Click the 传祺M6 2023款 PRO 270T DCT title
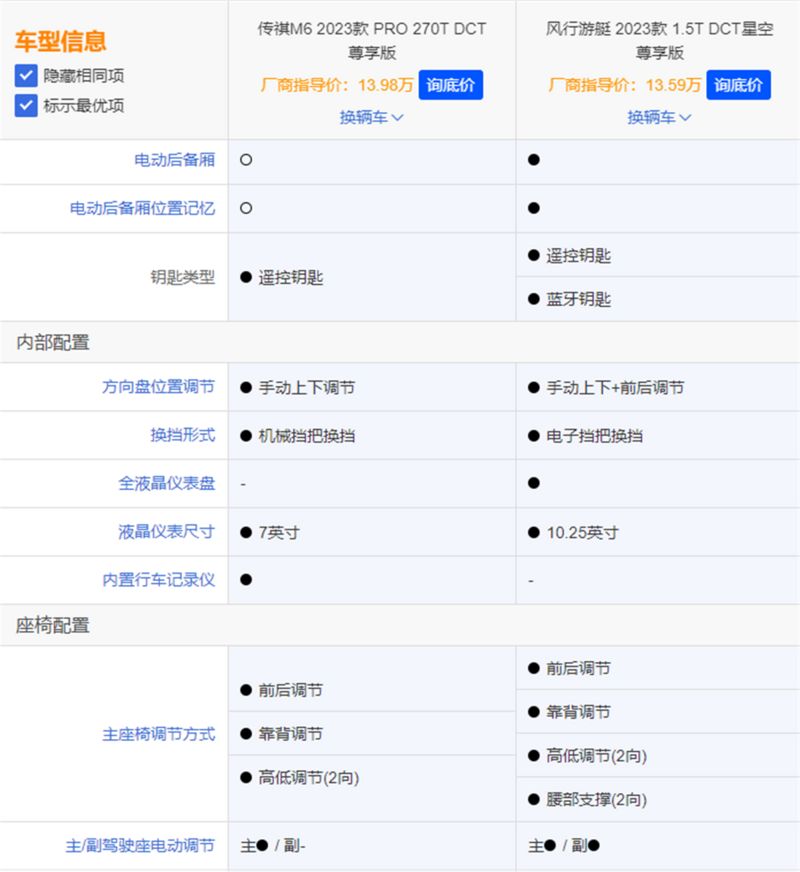 coord(371,40)
